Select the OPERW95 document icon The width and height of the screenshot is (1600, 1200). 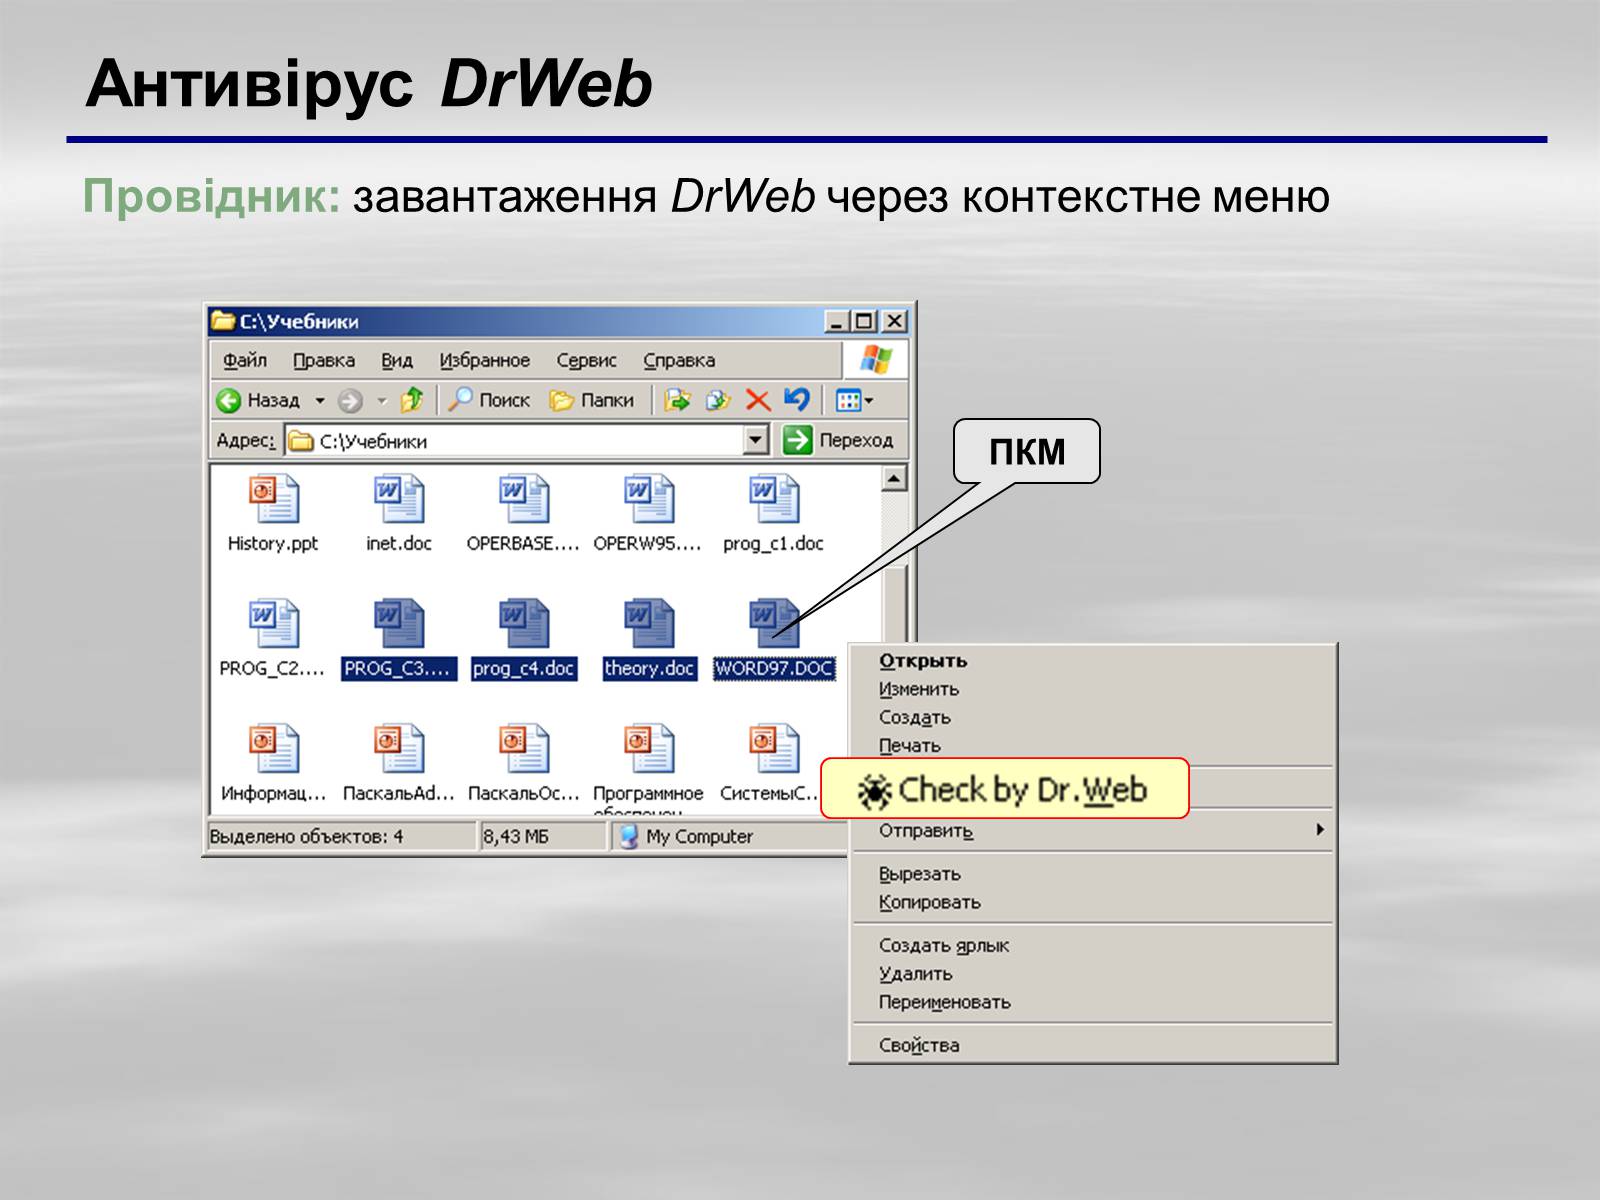tap(649, 499)
